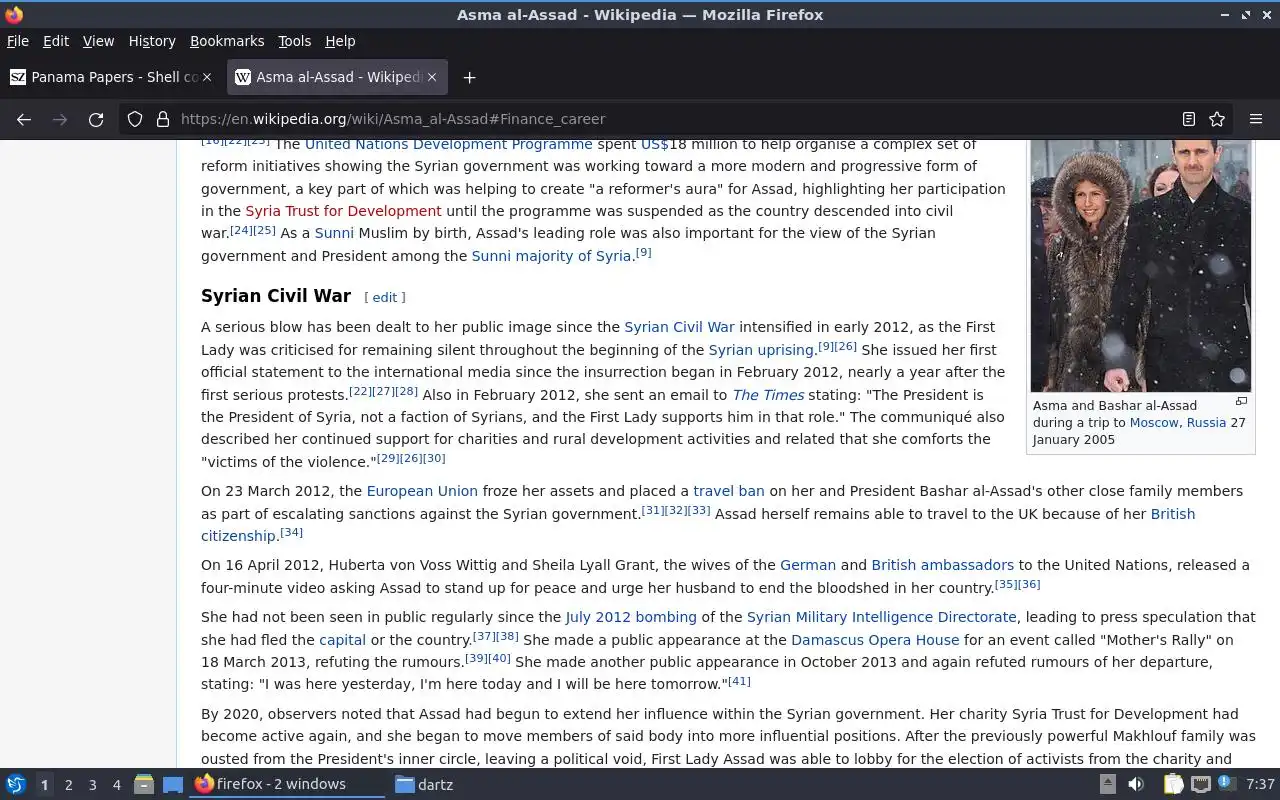Select the Asma al-Assad Wikipedia tab
1280x800 pixels.
click(337, 77)
